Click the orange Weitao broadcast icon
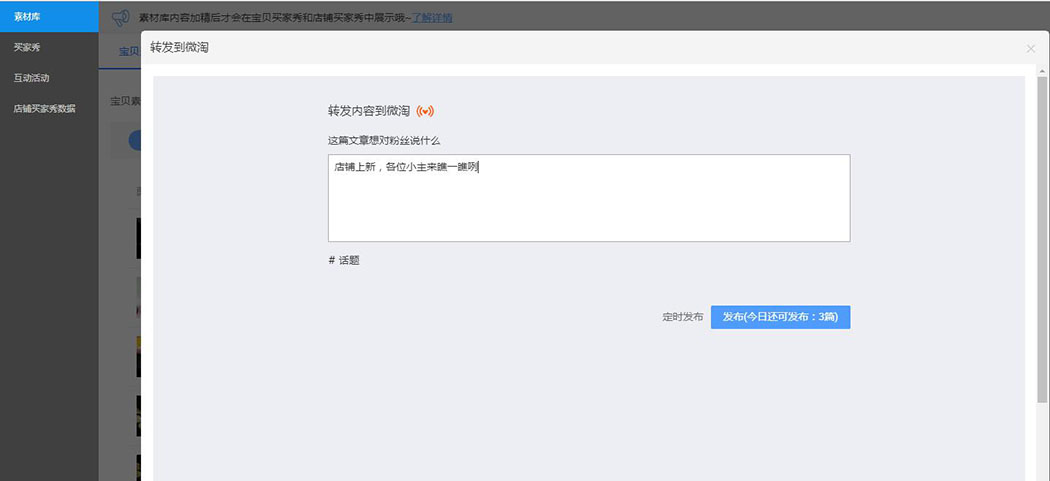The image size is (1050, 481). (425, 110)
